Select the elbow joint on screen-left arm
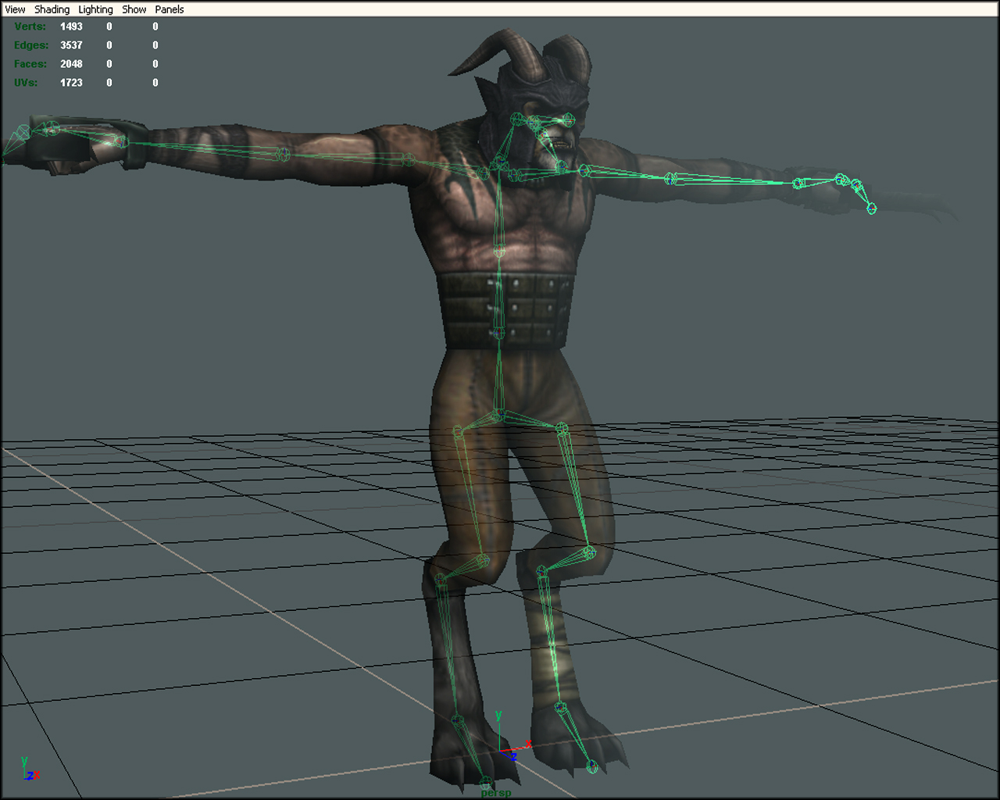 (x=282, y=153)
